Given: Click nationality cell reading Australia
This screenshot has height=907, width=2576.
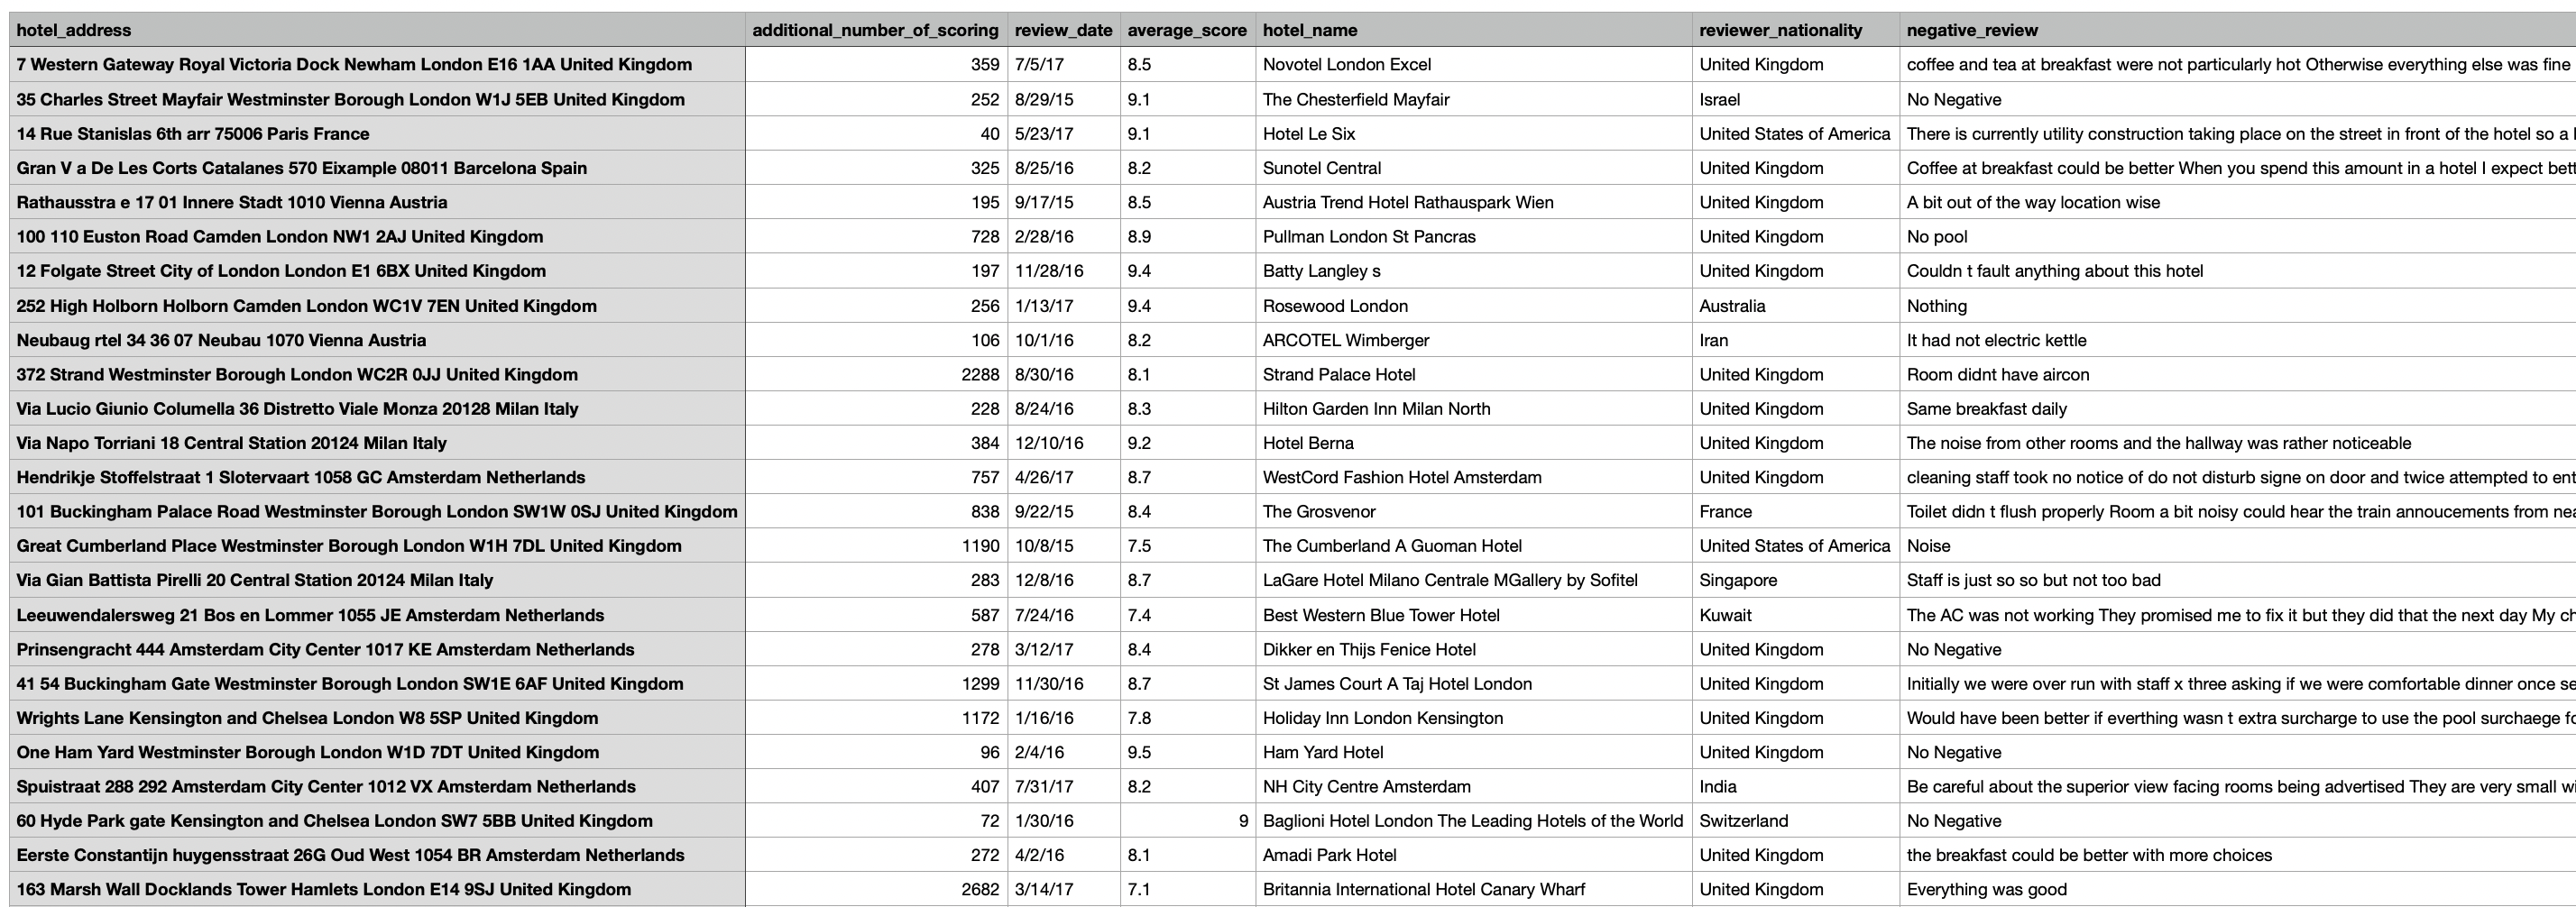Looking at the screenshot, I should tap(1796, 306).
